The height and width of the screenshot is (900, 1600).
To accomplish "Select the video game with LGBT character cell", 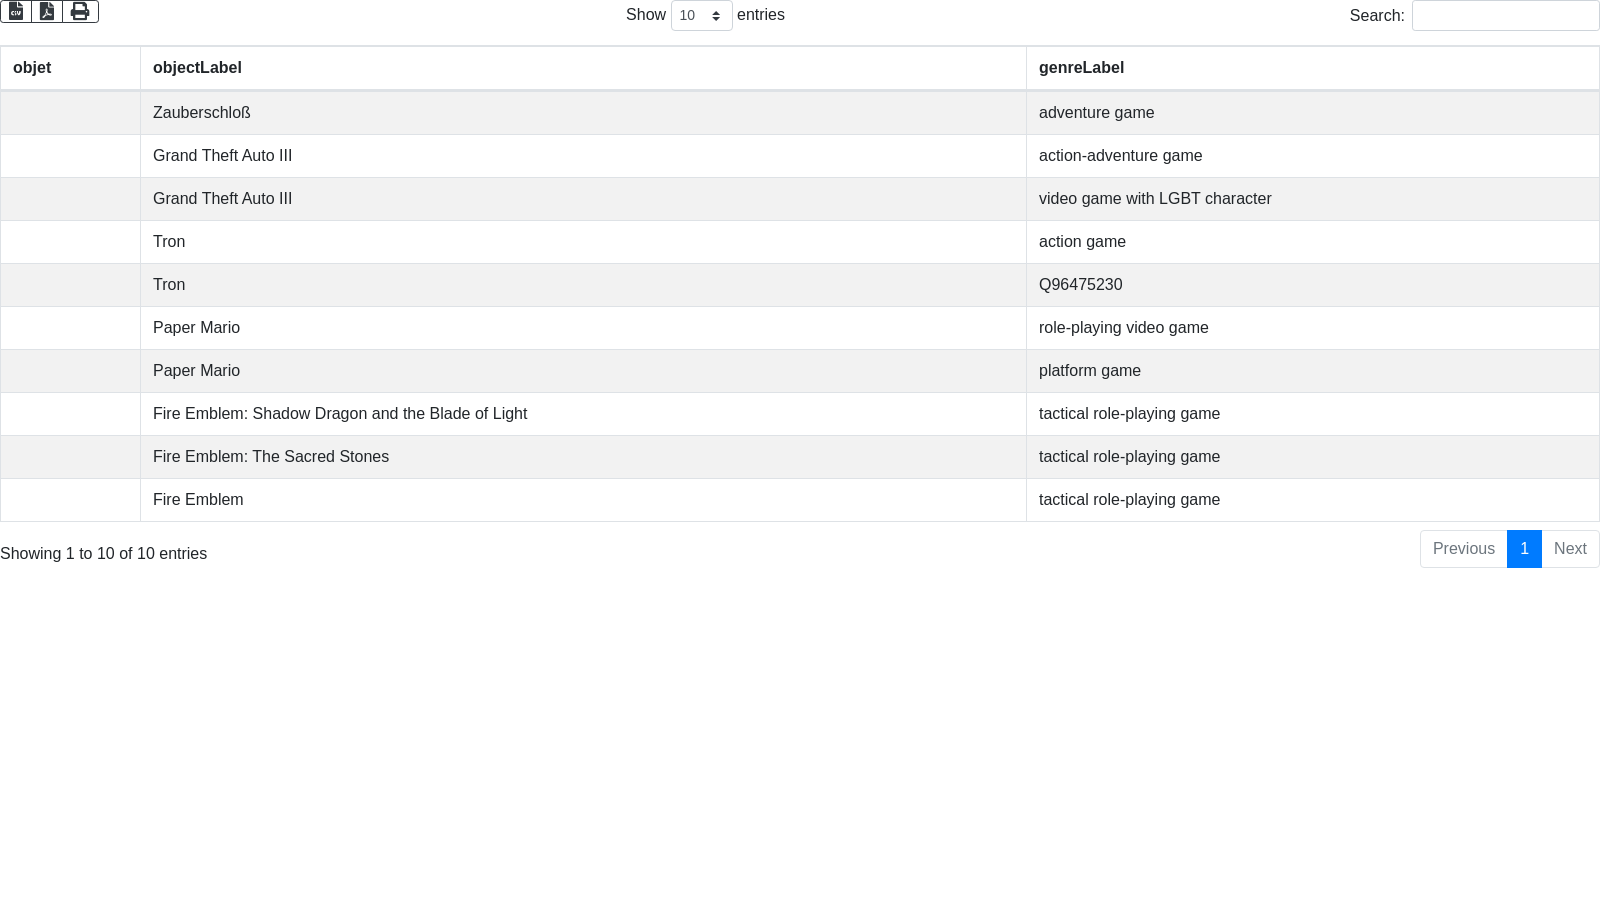I will 1155,199.
